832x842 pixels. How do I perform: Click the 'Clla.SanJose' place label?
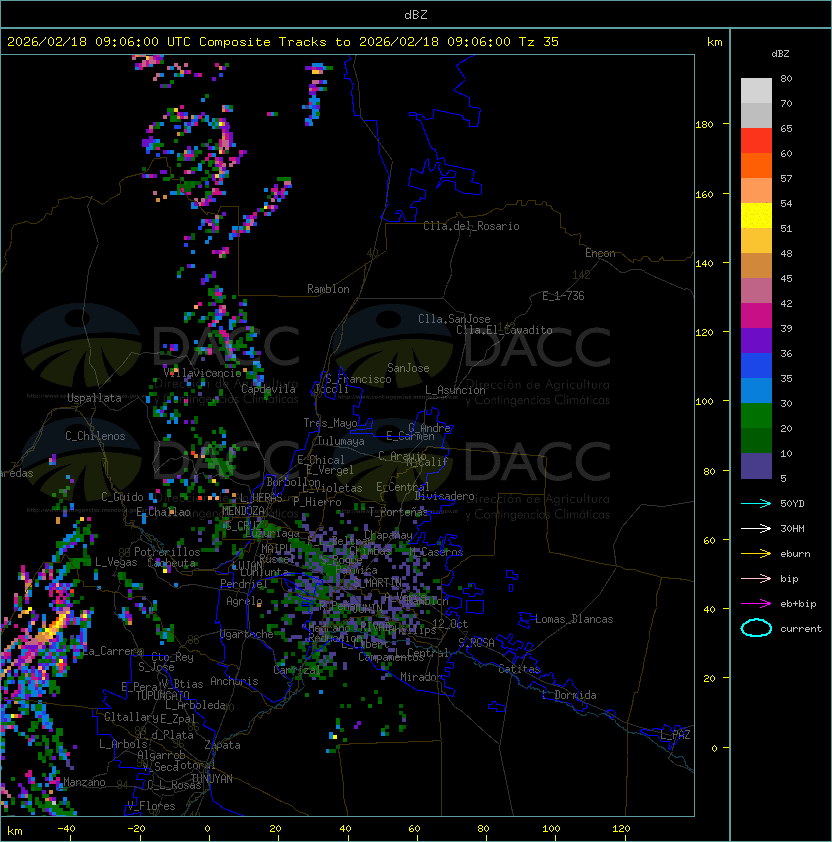click(x=454, y=319)
